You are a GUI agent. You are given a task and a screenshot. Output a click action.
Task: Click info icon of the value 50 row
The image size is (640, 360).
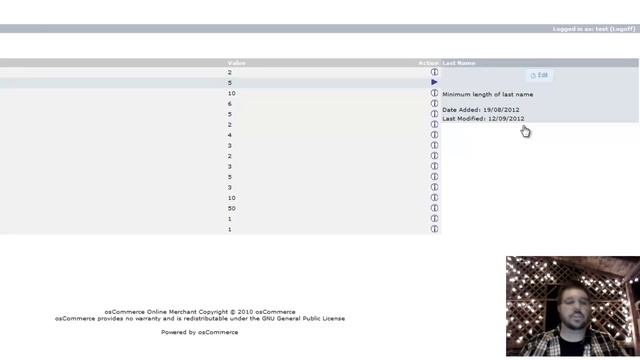pos(434,208)
